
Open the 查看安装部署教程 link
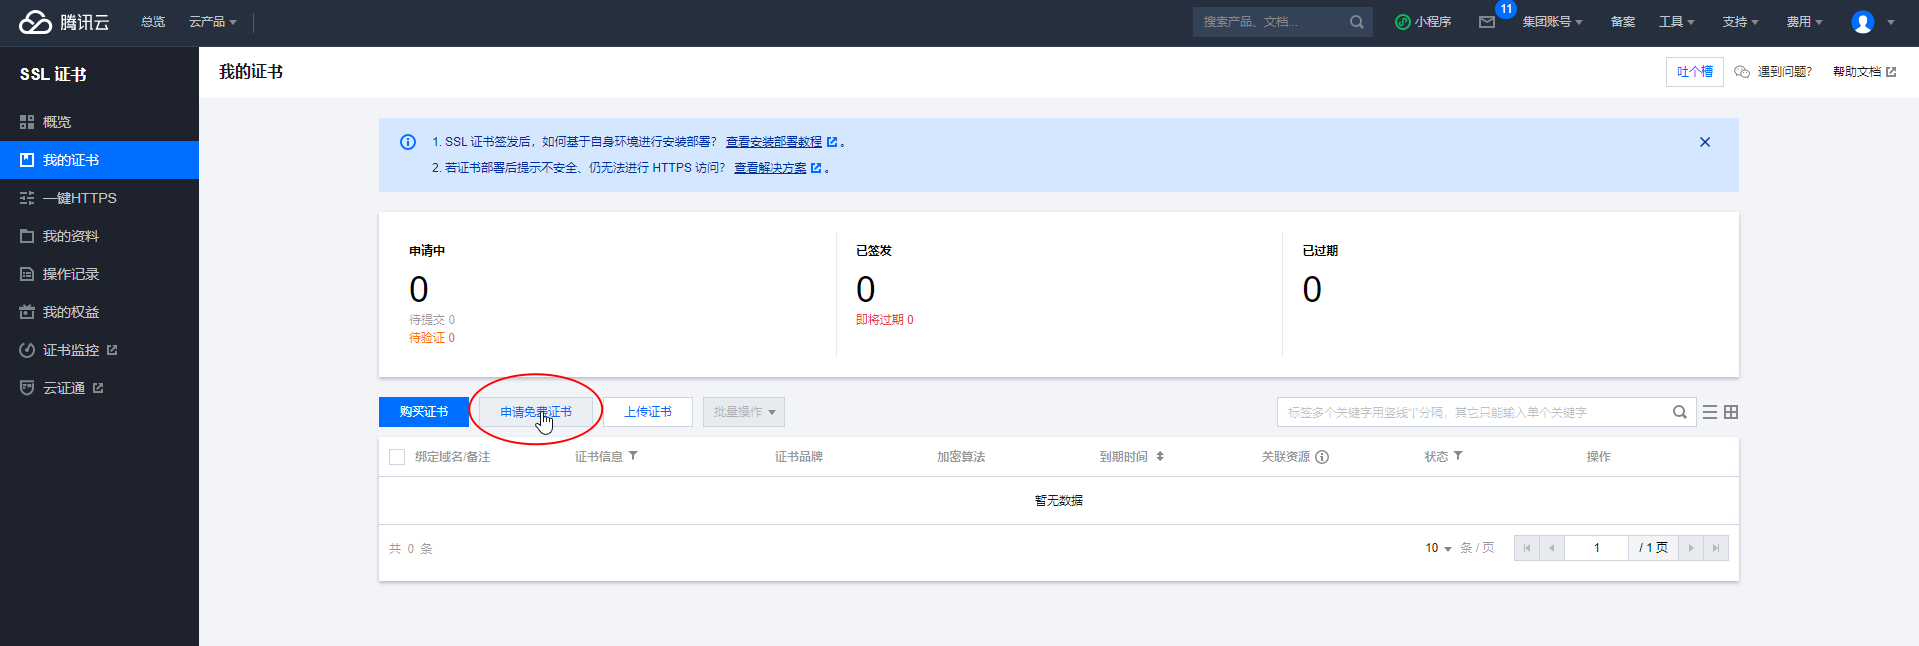tap(774, 142)
